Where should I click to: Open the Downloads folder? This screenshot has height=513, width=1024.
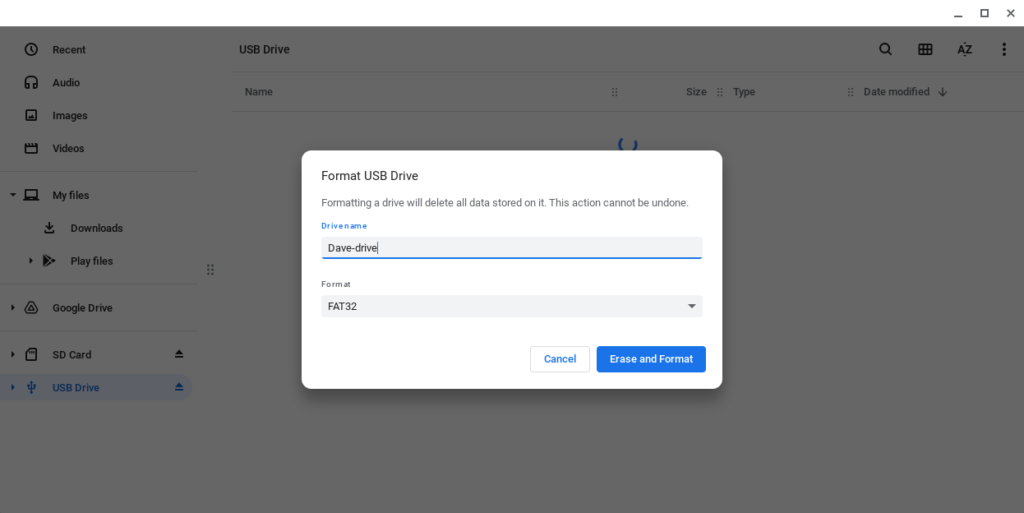(x=96, y=228)
